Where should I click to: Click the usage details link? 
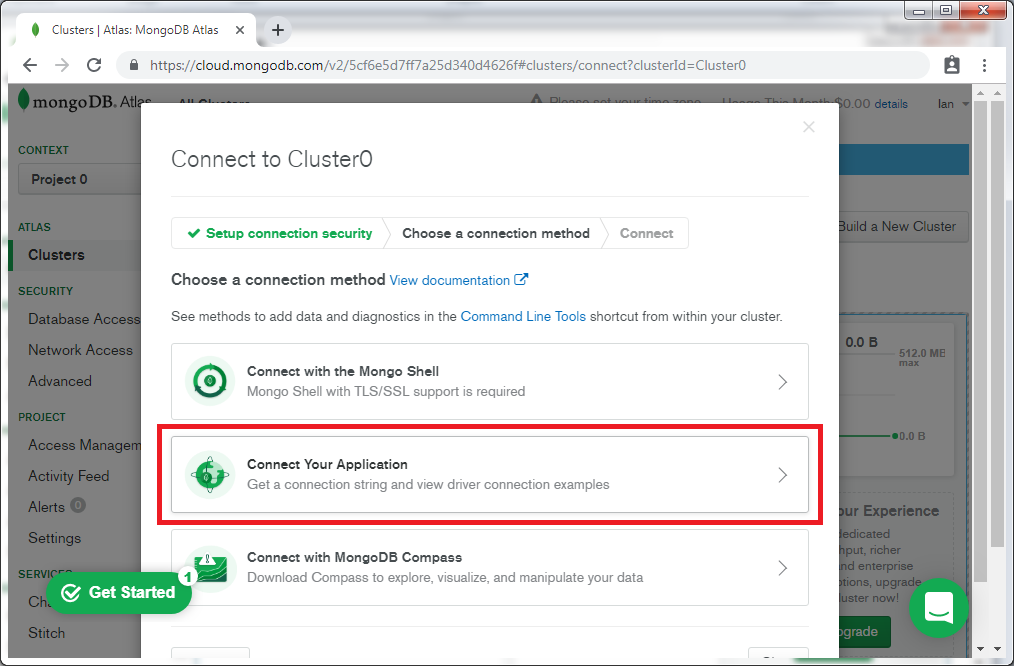[x=890, y=103]
